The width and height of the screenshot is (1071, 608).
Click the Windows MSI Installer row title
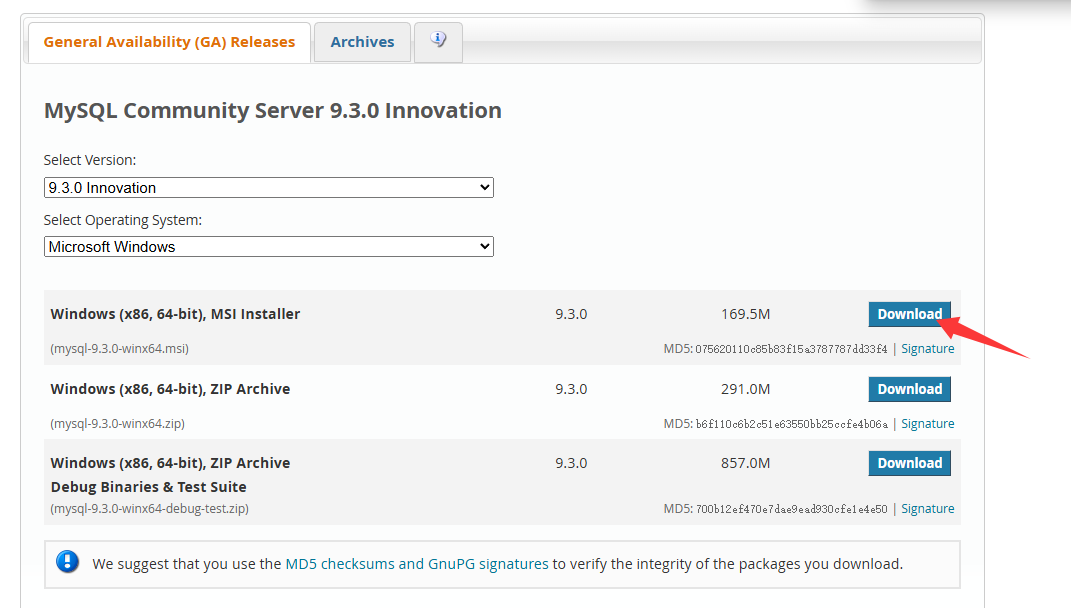[175, 314]
